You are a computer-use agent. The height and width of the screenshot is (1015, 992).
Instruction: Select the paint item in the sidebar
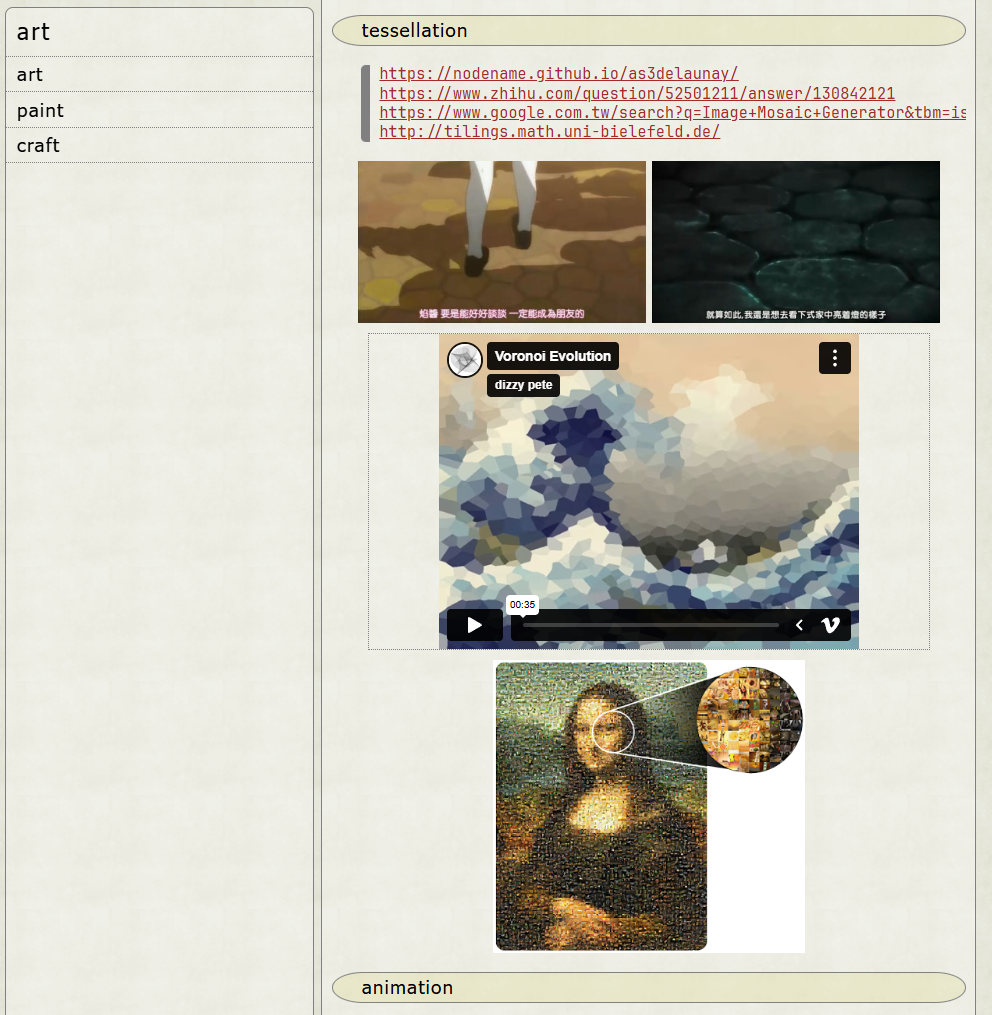pyautogui.click(x=40, y=110)
